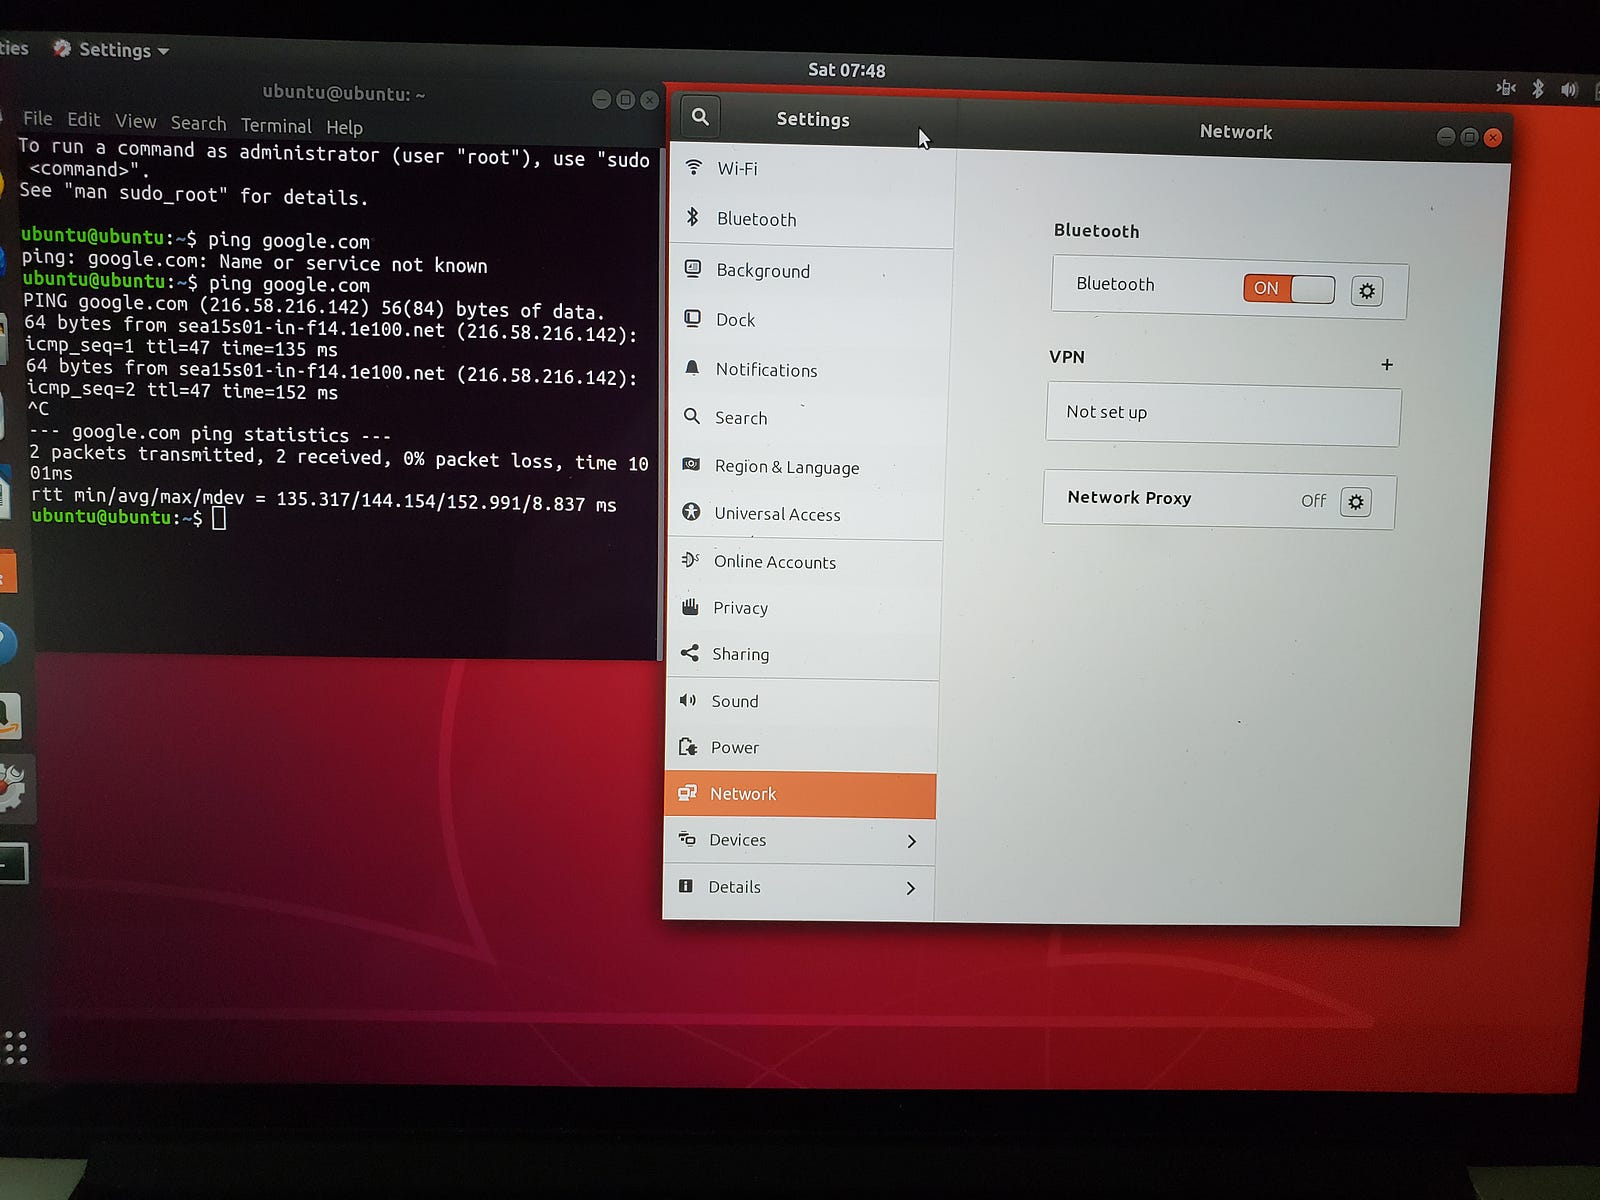Click the Network icon in sidebar
This screenshot has width=1600, height=1200.
[687, 793]
